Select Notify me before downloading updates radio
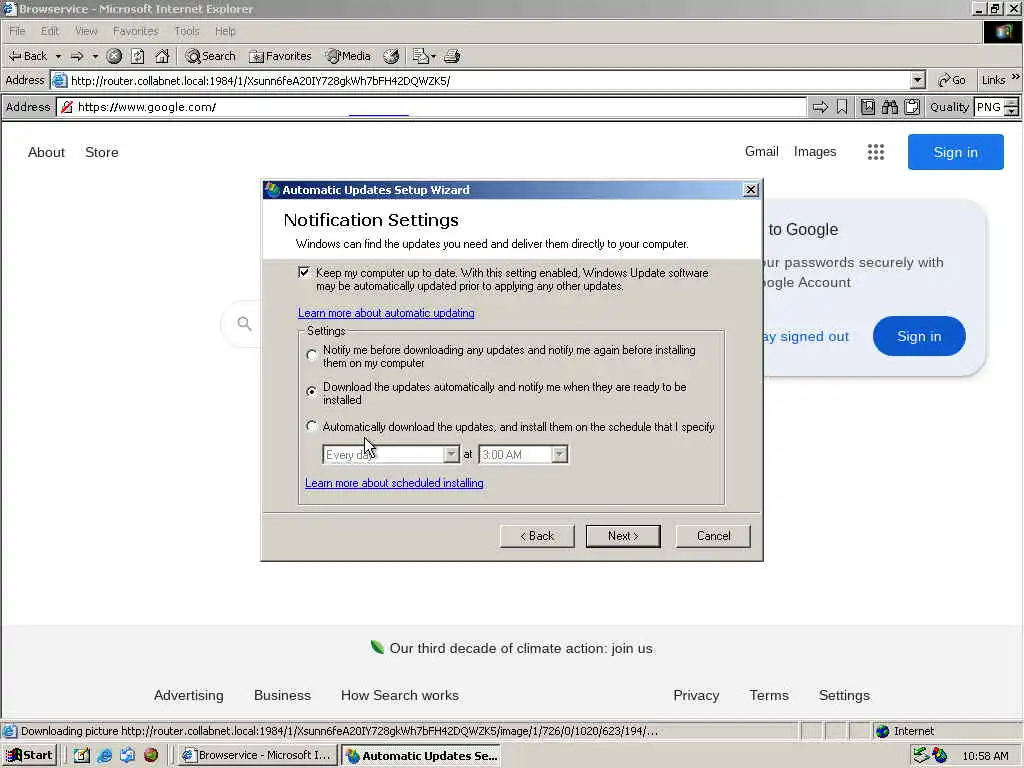Viewport: 1024px width, 768px height. tap(312, 355)
